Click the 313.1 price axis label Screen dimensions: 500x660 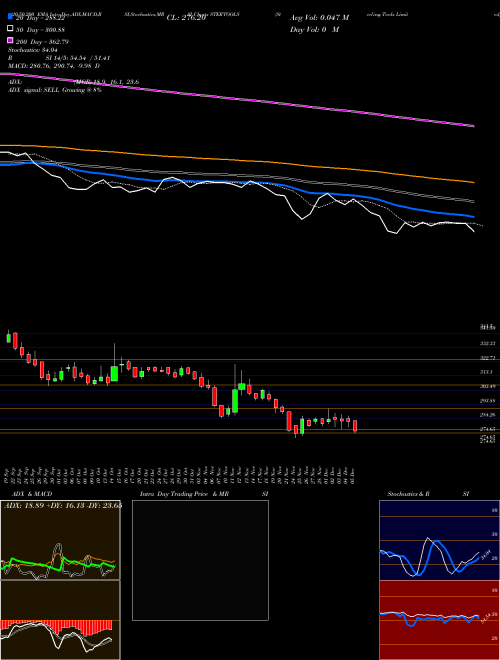point(486,372)
